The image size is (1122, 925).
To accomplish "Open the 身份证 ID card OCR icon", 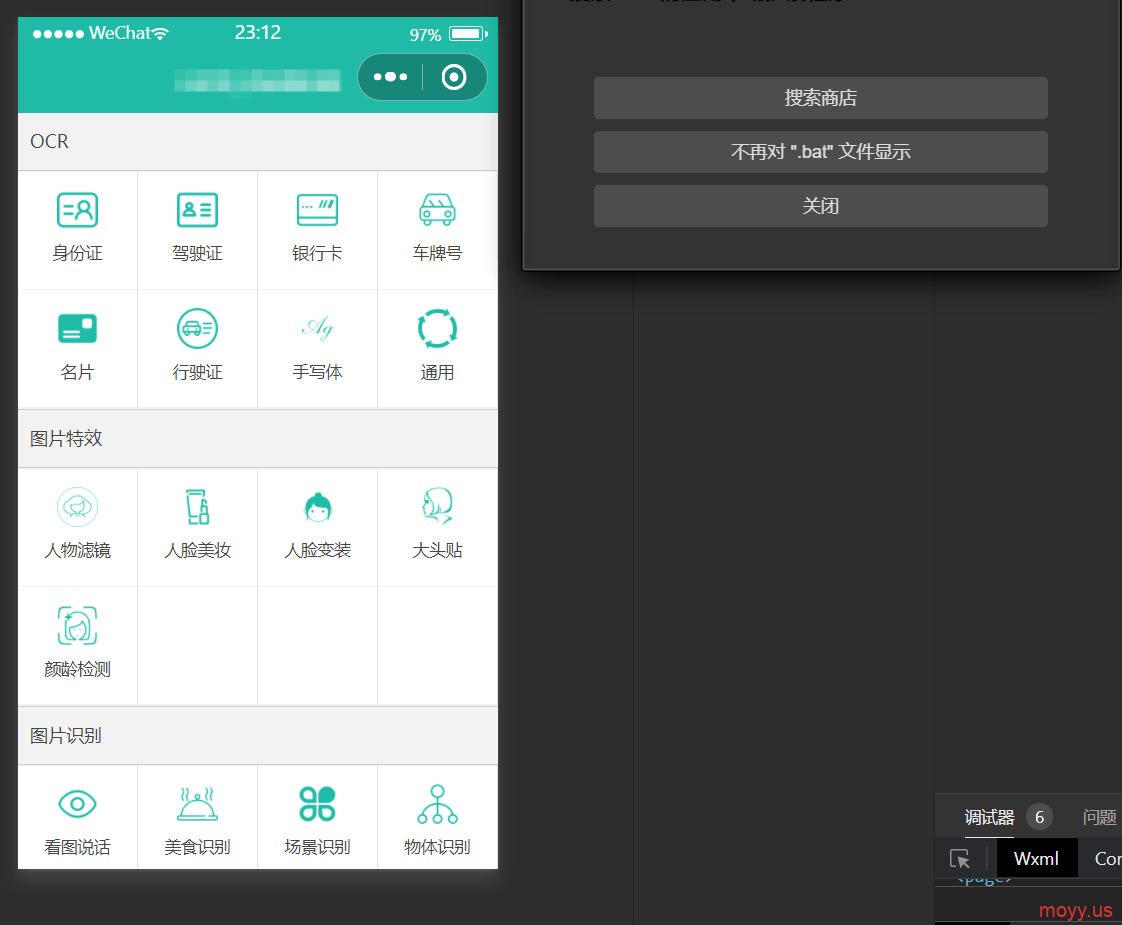I will (77, 210).
